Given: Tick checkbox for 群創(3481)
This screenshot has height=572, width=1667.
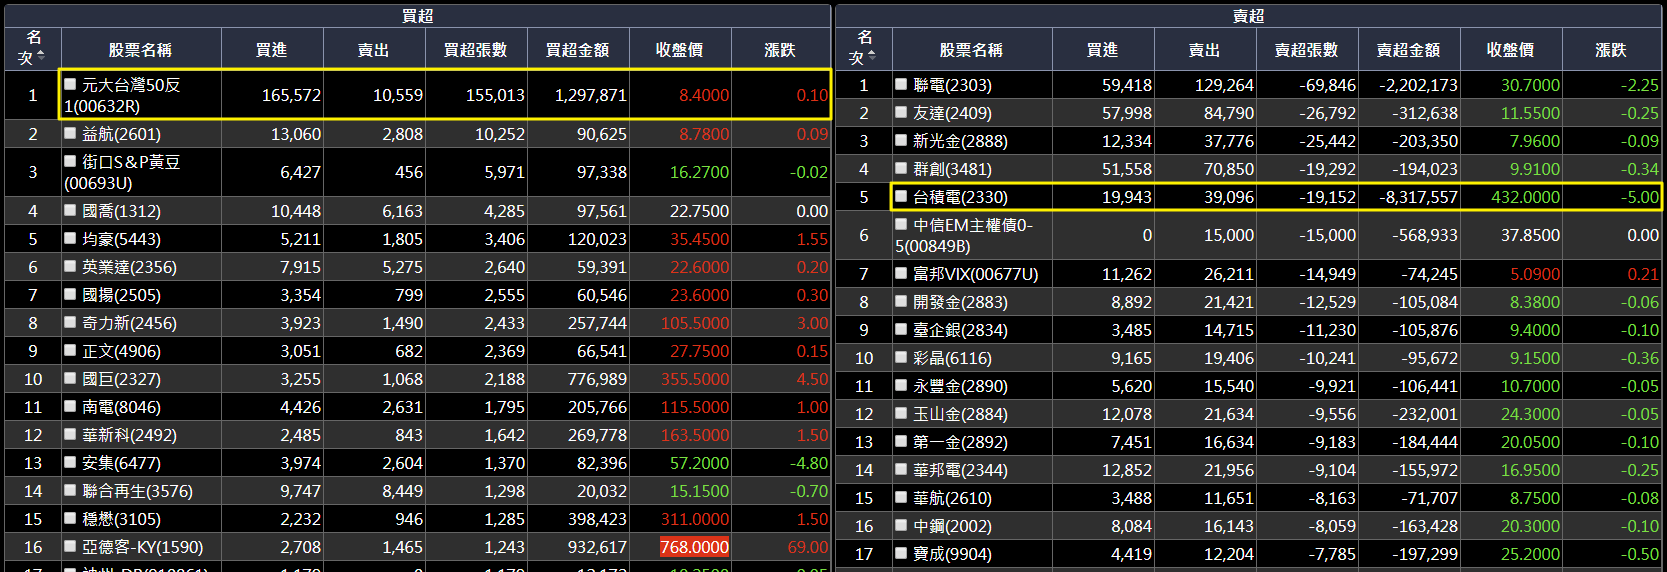Looking at the screenshot, I should coord(901,168).
